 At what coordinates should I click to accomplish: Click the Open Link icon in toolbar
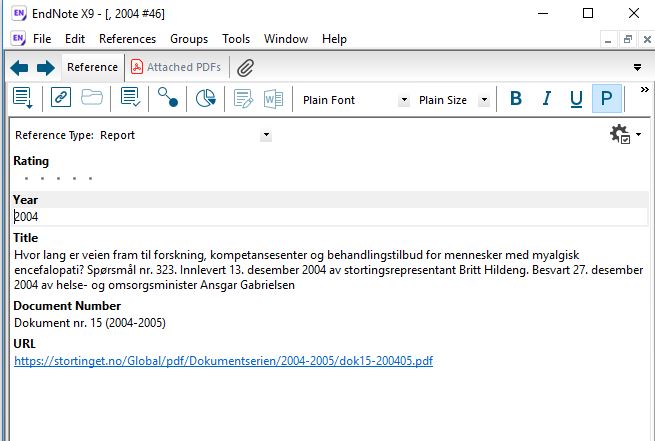[x=61, y=98]
